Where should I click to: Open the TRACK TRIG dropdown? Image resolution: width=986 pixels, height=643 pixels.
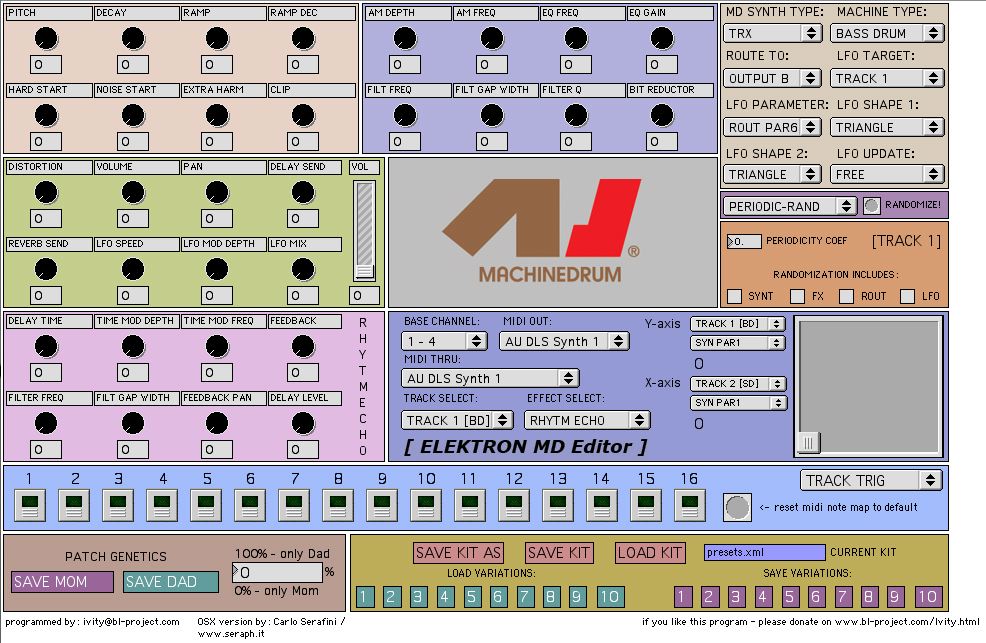point(871,480)
